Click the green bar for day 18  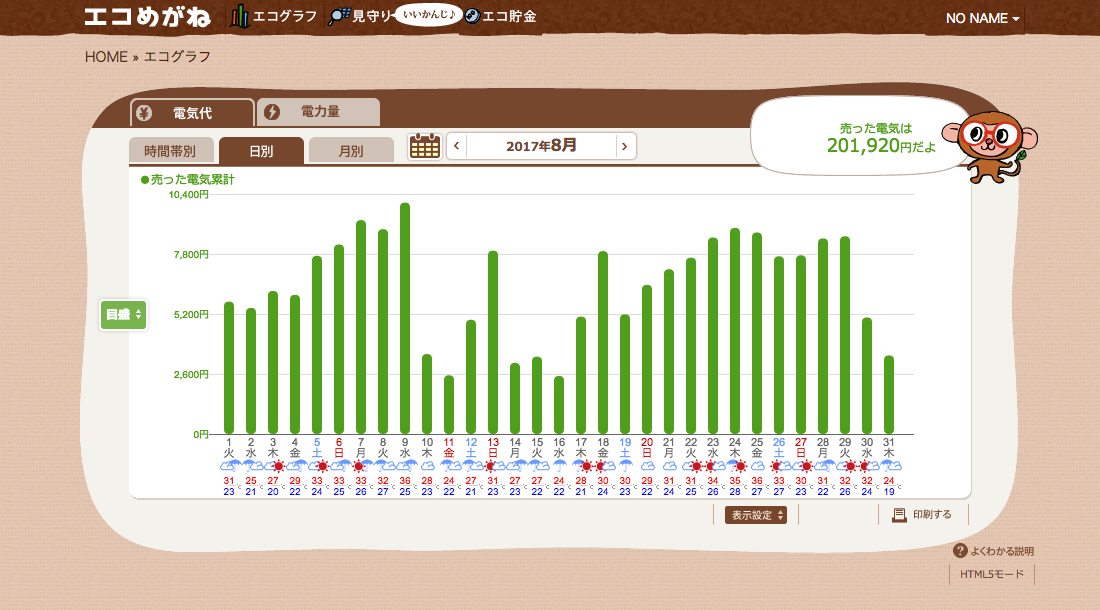tap(603, 342)
